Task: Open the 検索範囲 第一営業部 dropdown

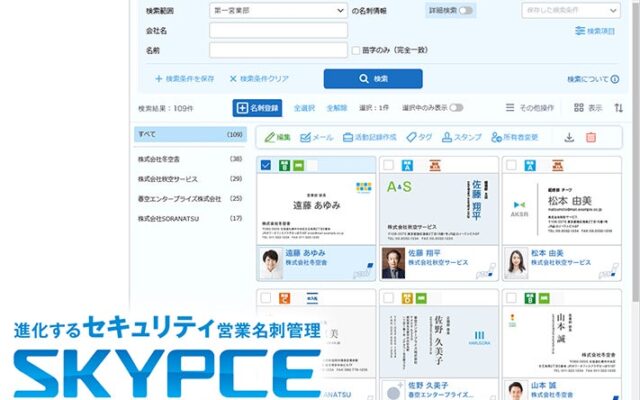Action: (278, 11)
